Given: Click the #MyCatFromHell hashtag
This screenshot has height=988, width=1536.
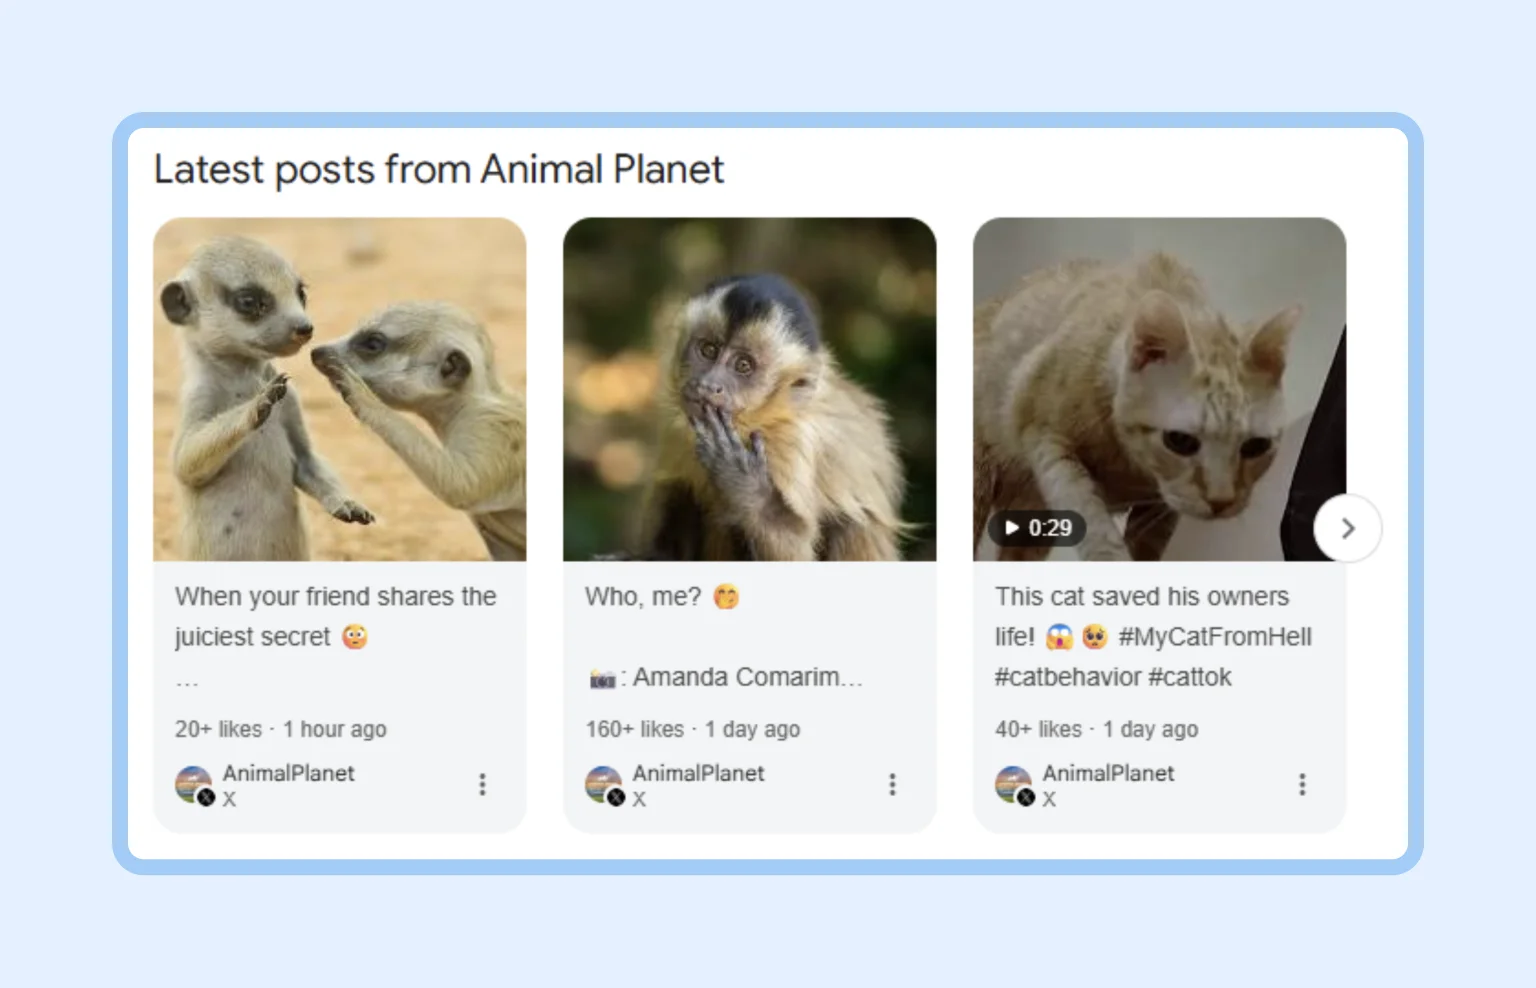Looking at the screenshot, I should [1215, 637].
